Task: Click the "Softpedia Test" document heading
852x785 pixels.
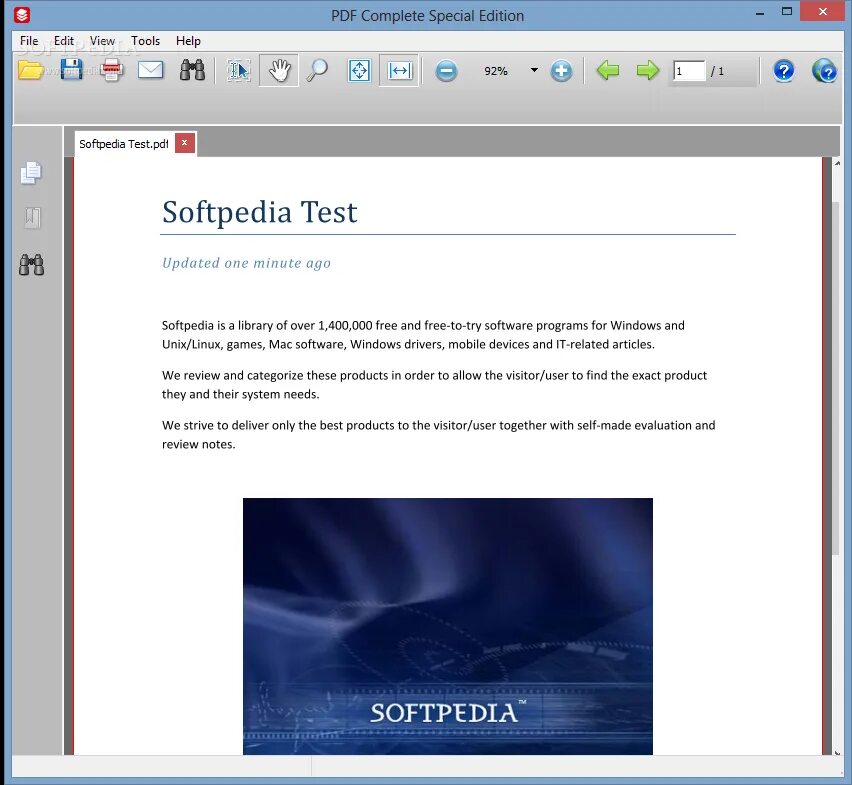Action: (x=260, y=212)
